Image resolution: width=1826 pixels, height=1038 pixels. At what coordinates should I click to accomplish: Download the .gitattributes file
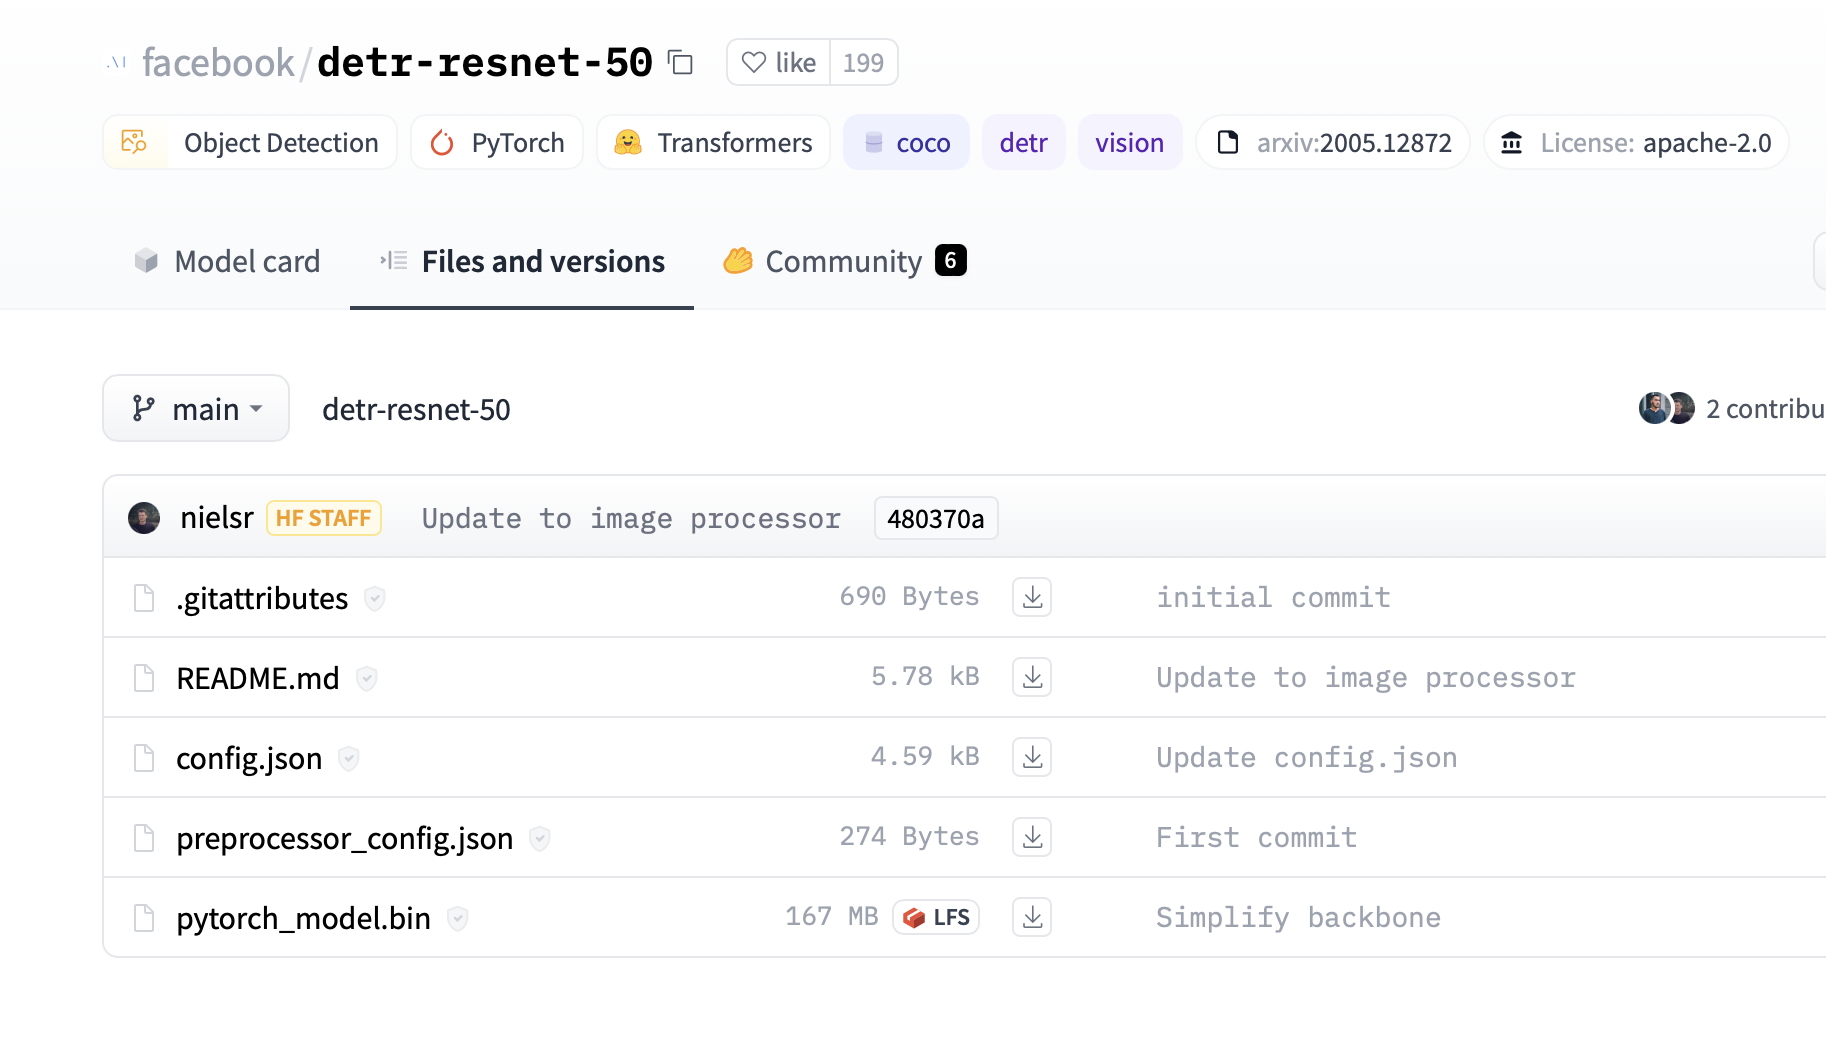coord(1032,597)
